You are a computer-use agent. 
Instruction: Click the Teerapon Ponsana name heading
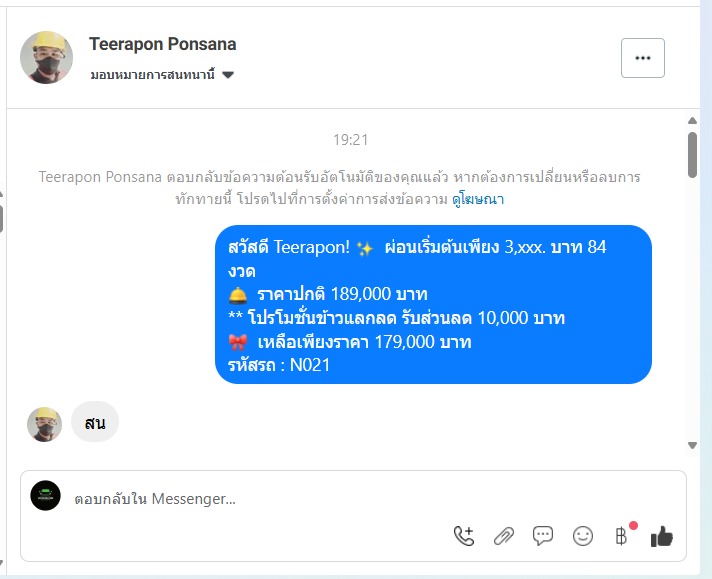click(163, 44)
